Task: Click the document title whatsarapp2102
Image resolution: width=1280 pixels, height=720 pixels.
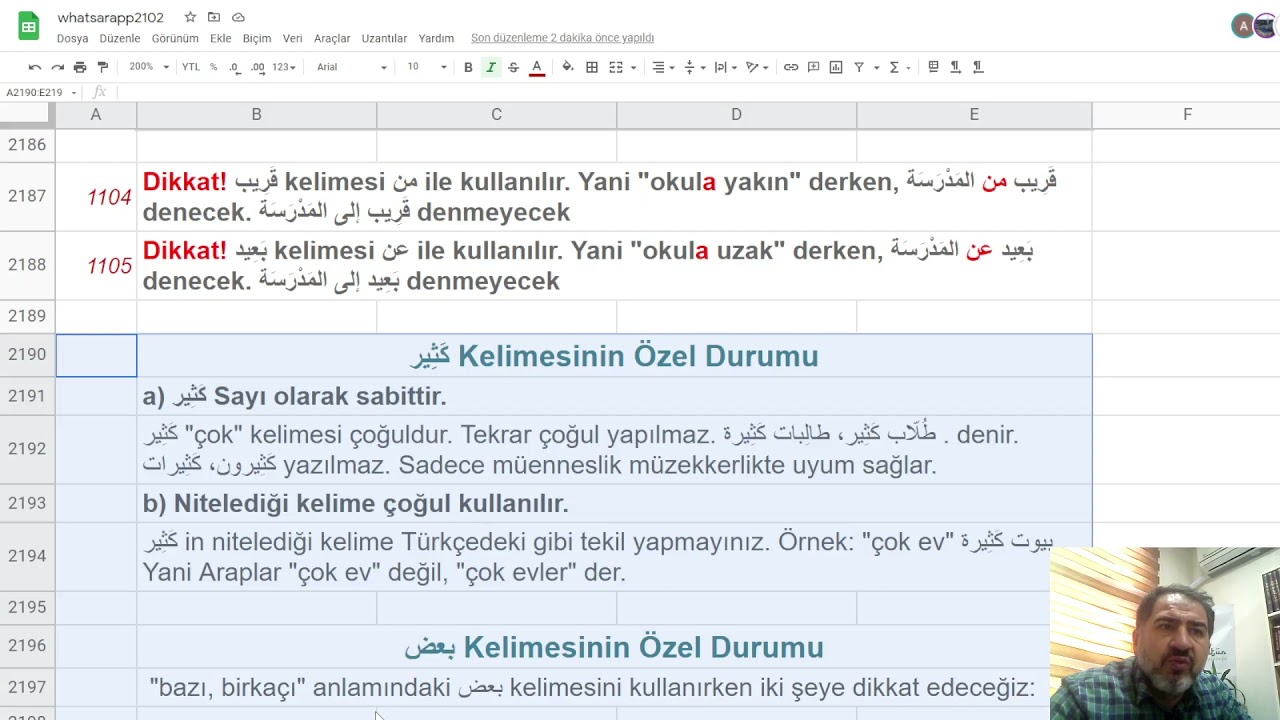Action: point(110,17)
